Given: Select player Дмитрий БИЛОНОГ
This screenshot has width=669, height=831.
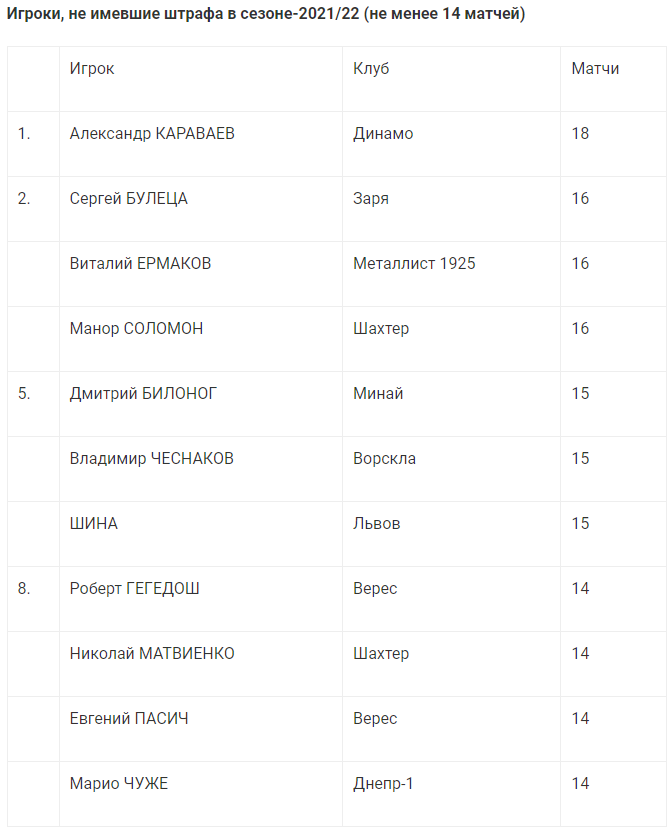Looking at the screenshot, I should (143, 394).
